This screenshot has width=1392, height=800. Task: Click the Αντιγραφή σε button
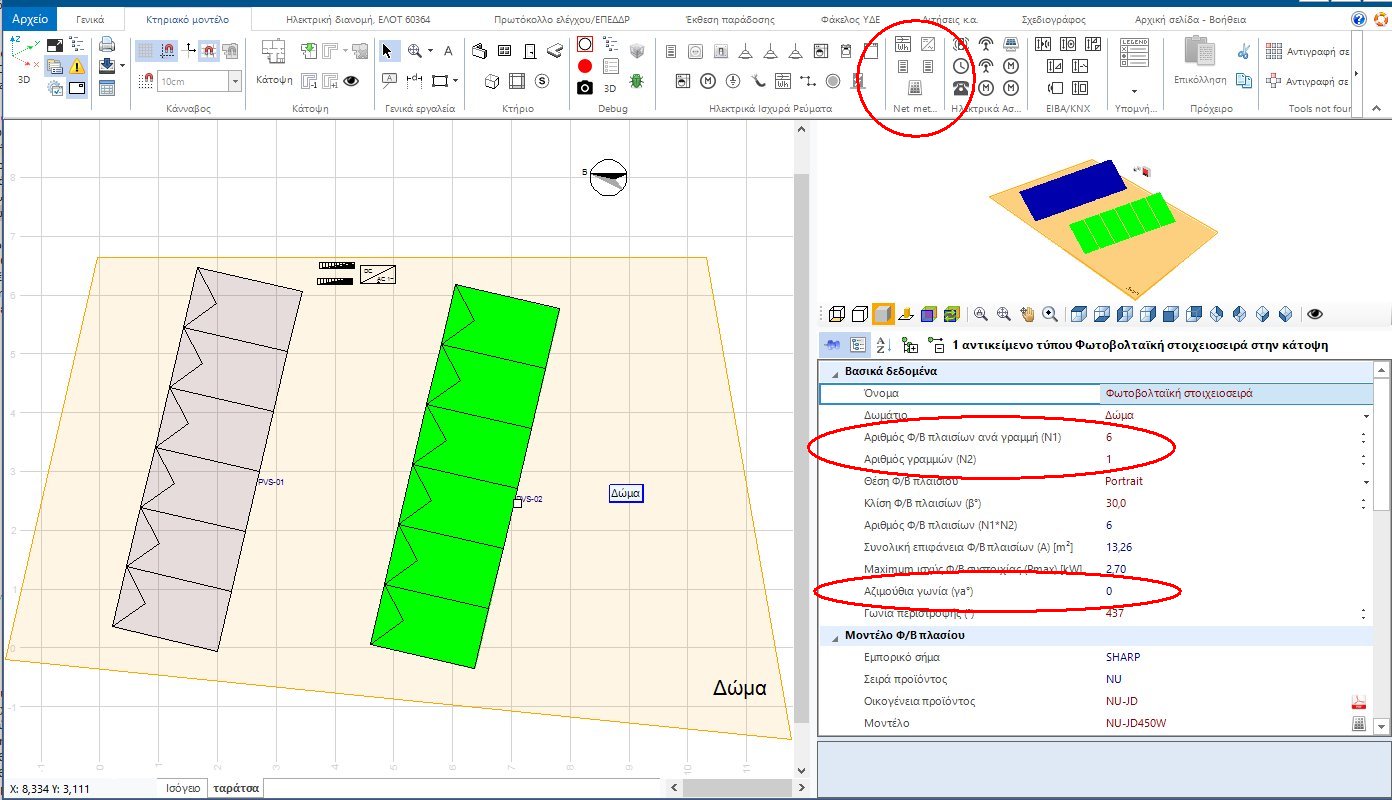(x=1312, y=51)
